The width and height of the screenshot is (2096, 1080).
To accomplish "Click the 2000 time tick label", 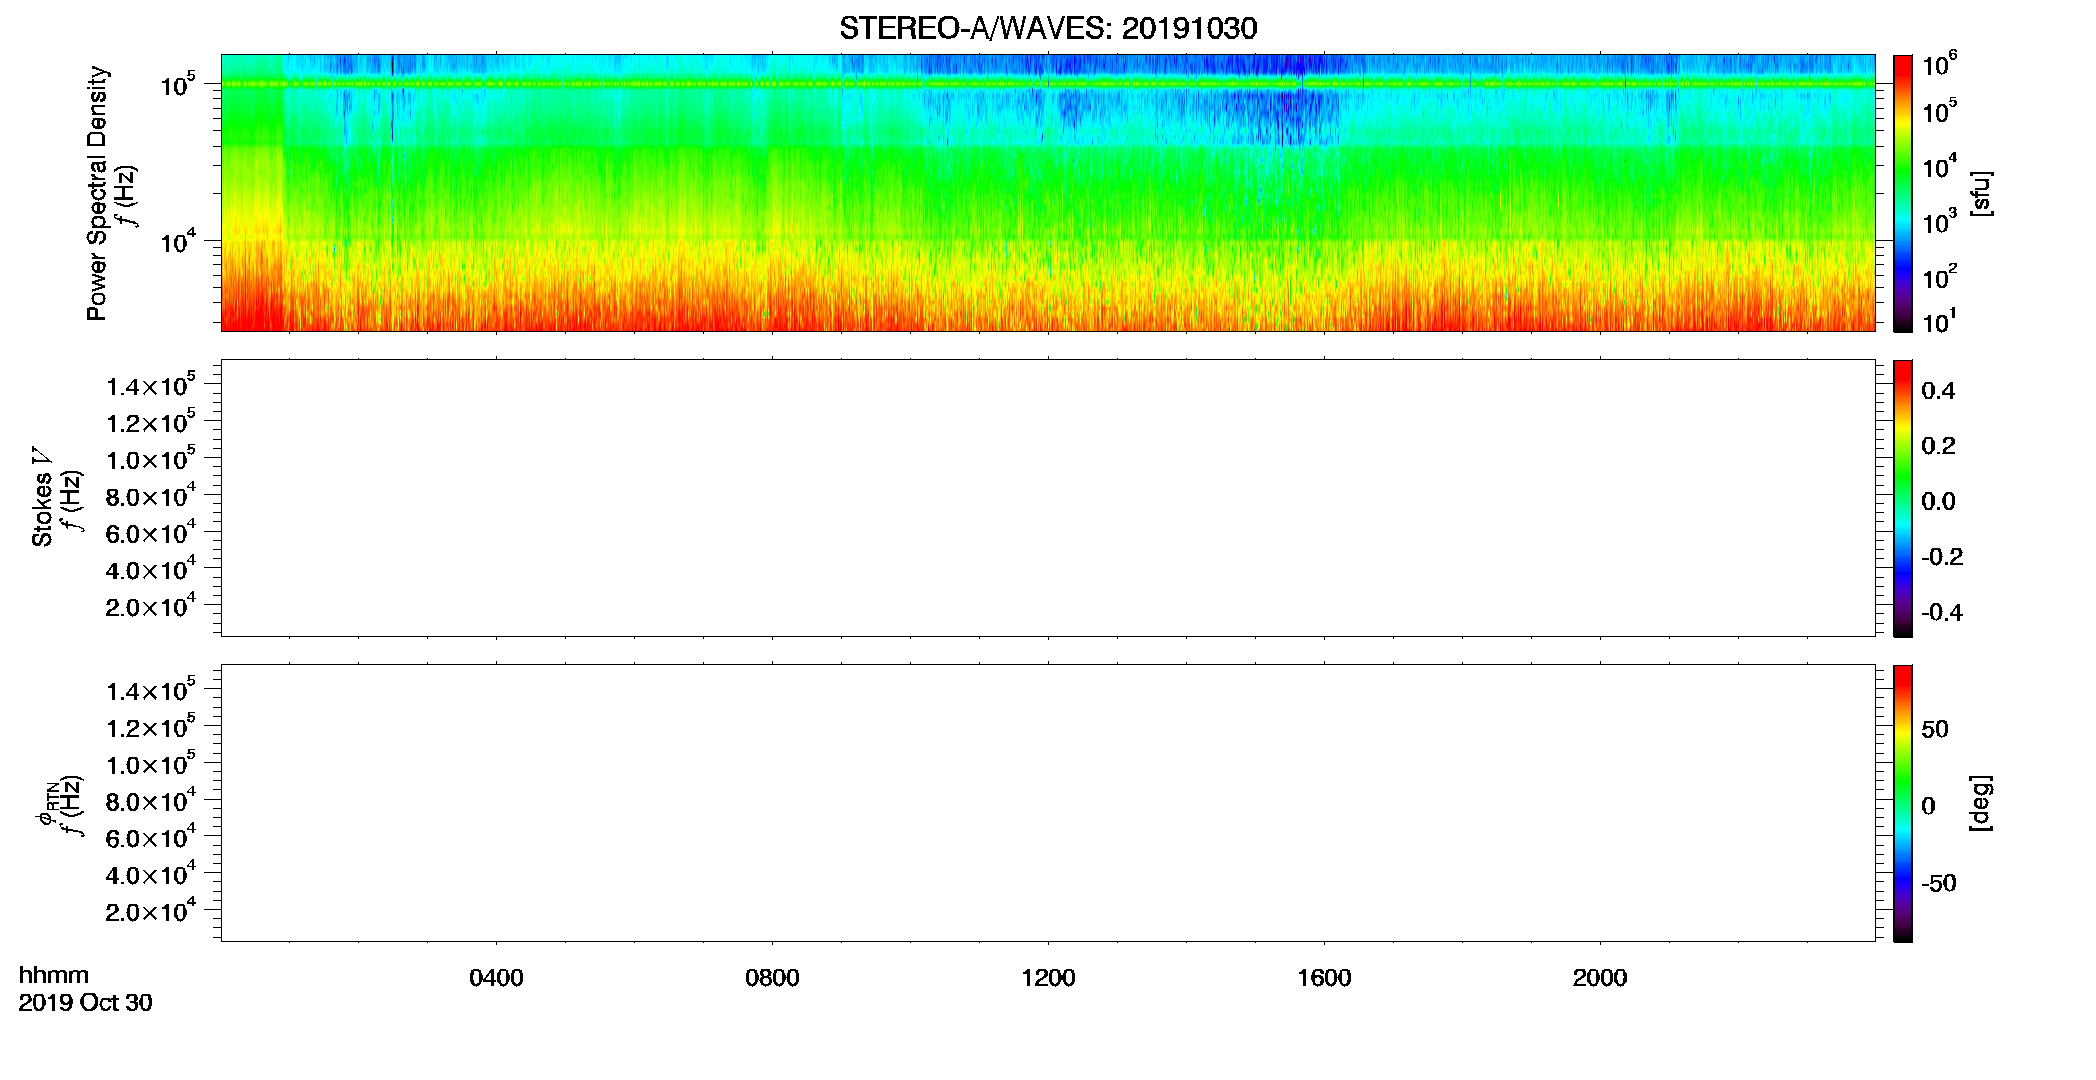I will [1600, 978].
